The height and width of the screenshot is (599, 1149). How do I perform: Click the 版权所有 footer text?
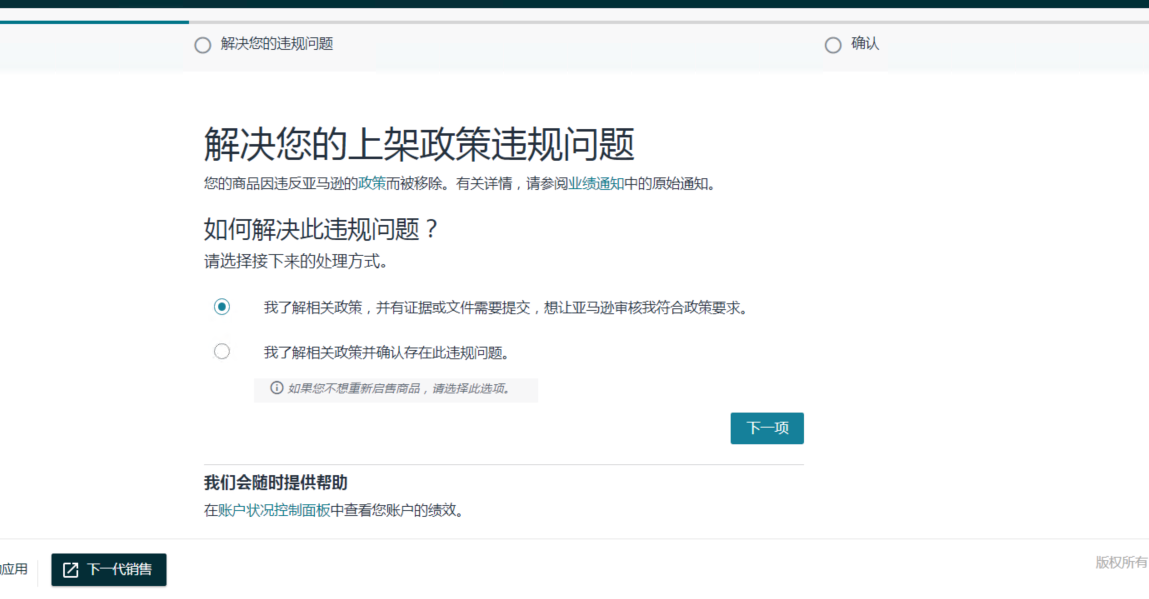(x=1122, y=562)
